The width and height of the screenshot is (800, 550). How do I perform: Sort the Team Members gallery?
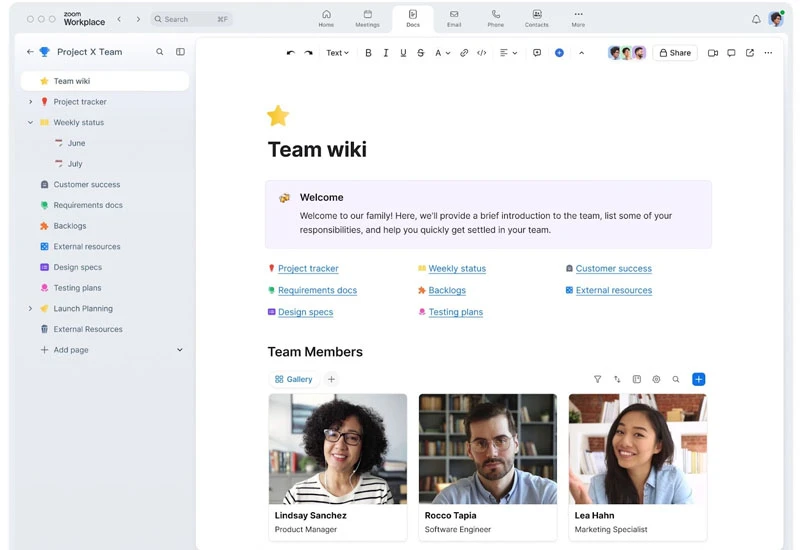pyautogui.click(x=617, y=380)
